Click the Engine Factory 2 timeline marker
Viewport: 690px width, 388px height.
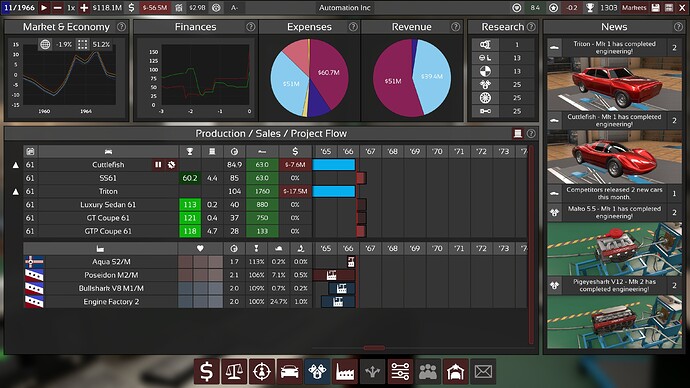tap(338, 302)
